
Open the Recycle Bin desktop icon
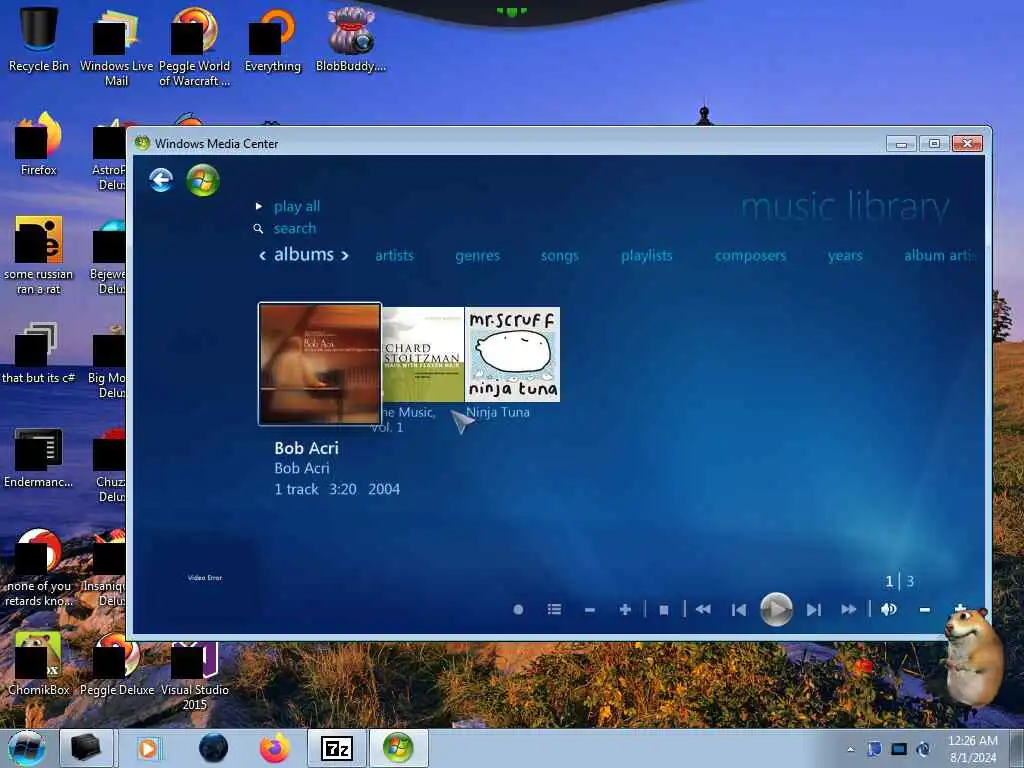(x=39, y=39)
